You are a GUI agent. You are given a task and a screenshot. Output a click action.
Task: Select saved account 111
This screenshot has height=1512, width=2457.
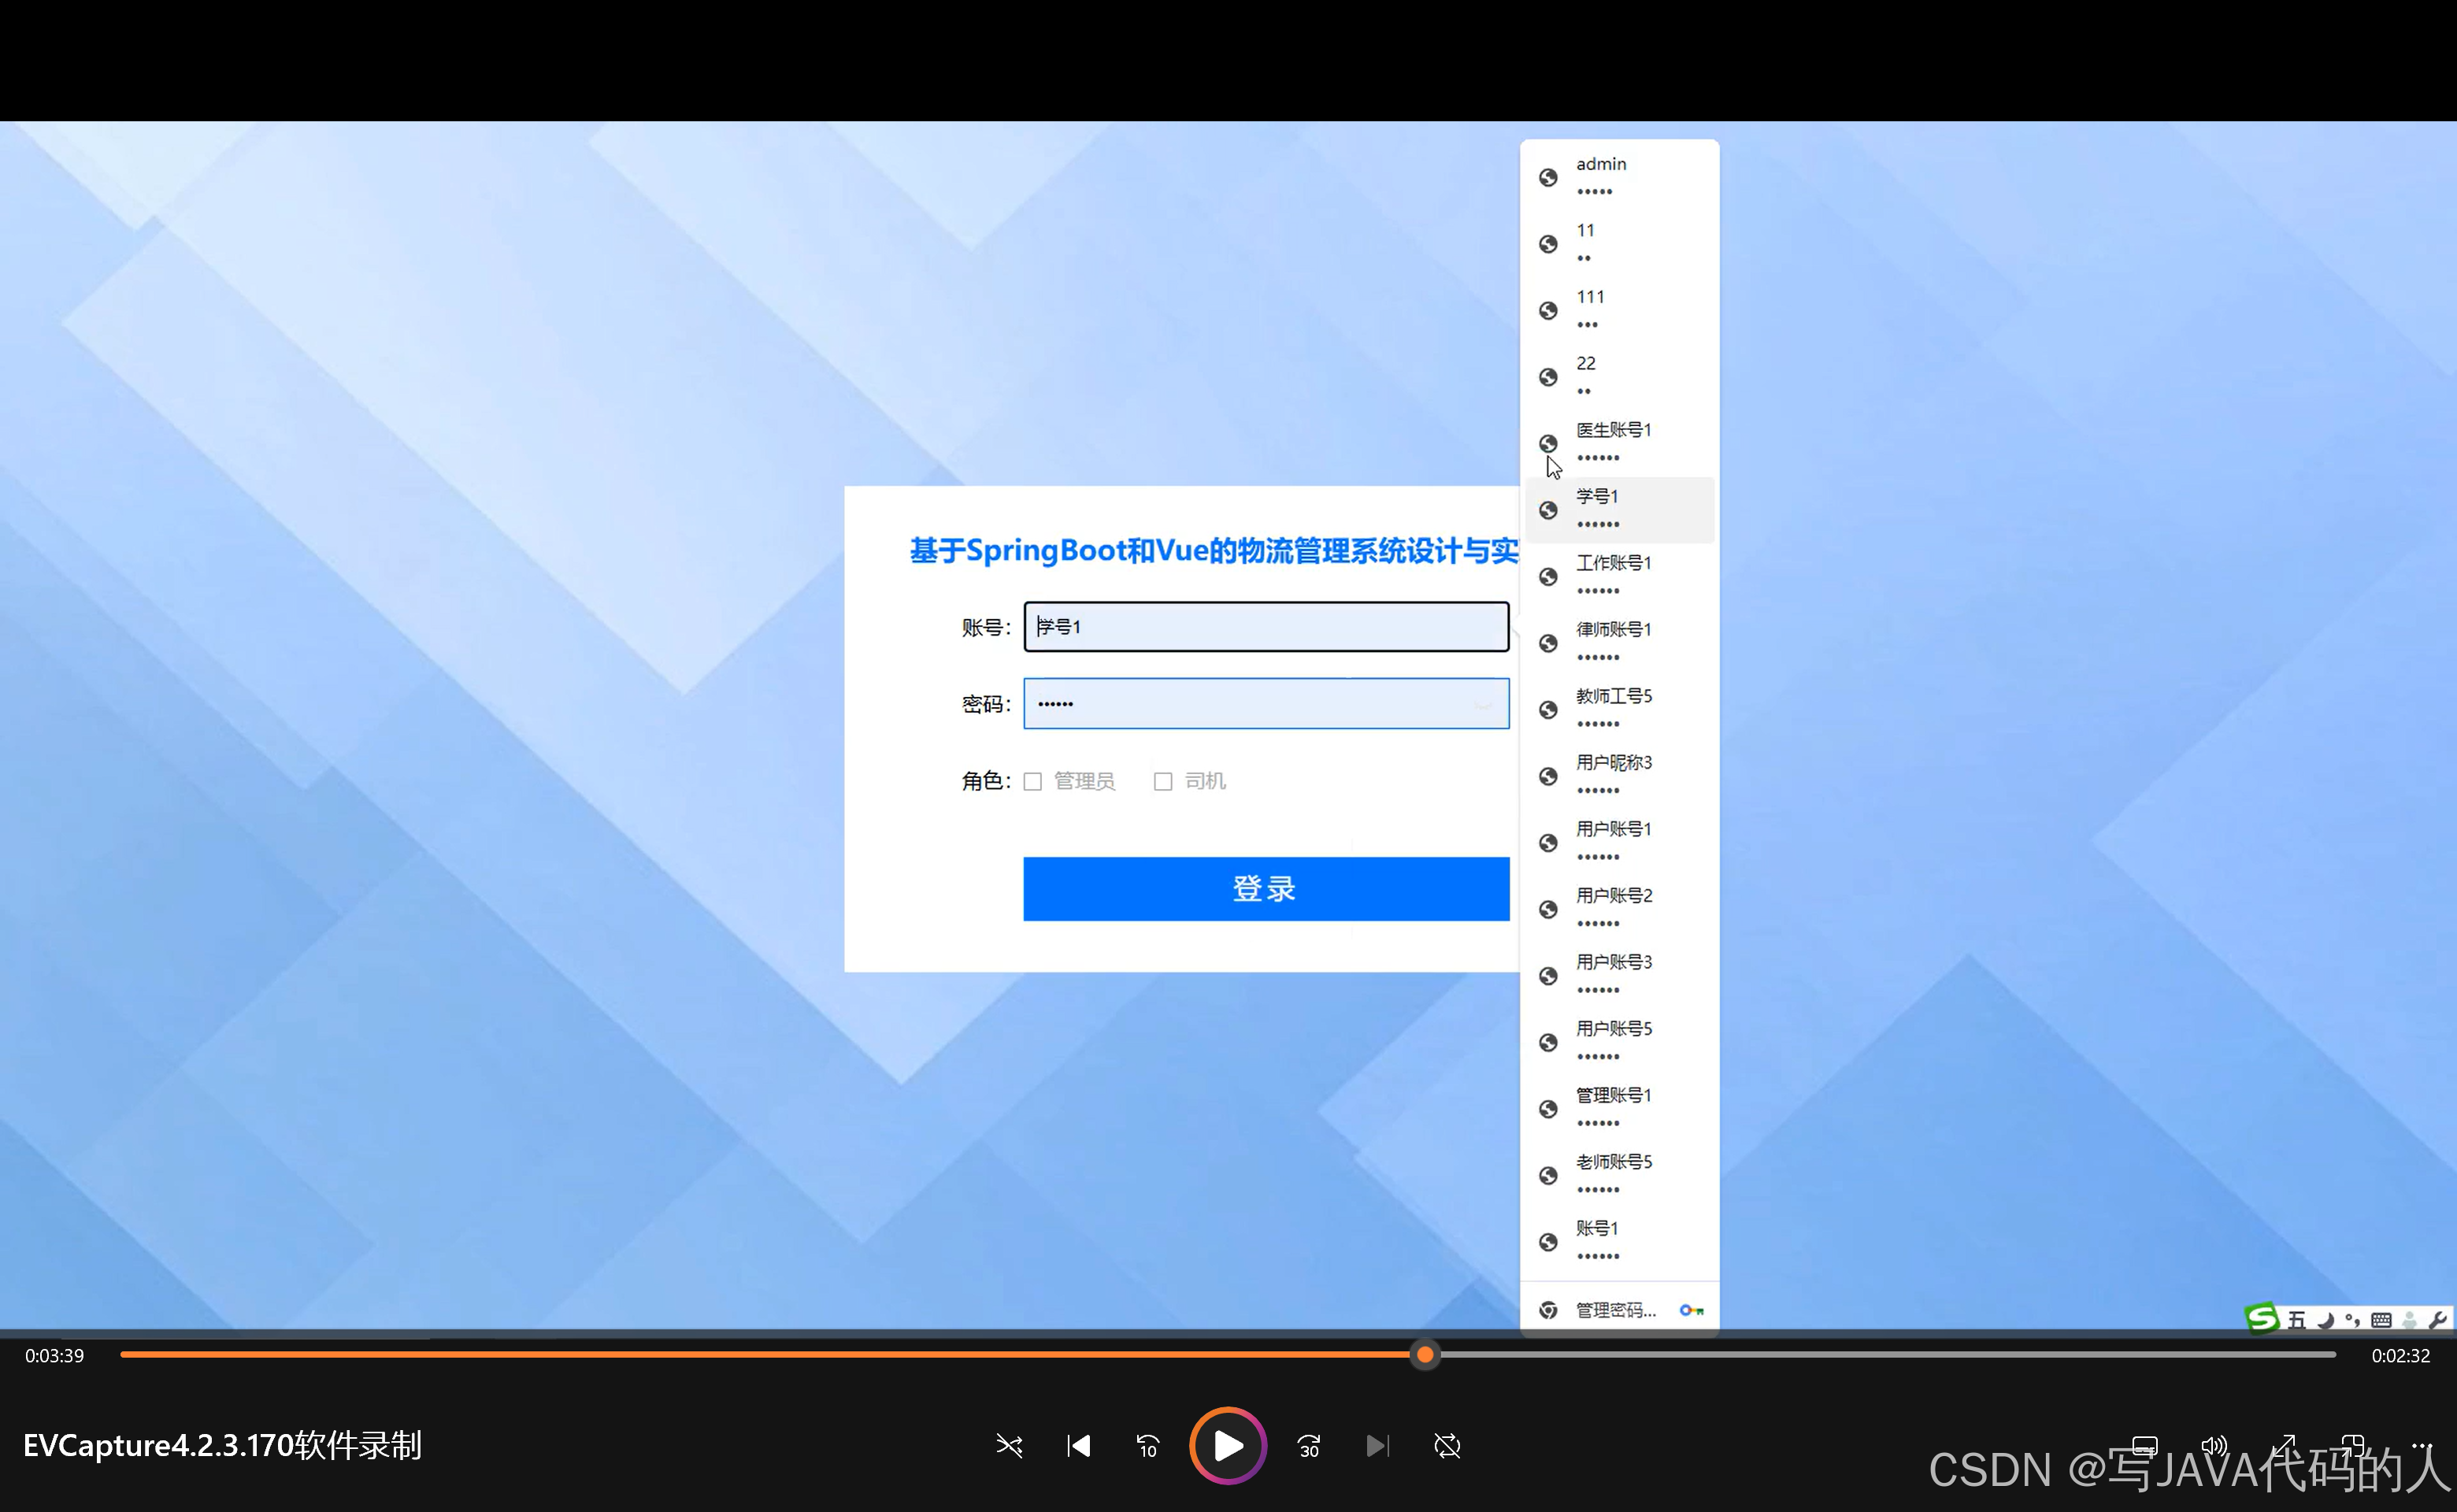[1619, 310]
